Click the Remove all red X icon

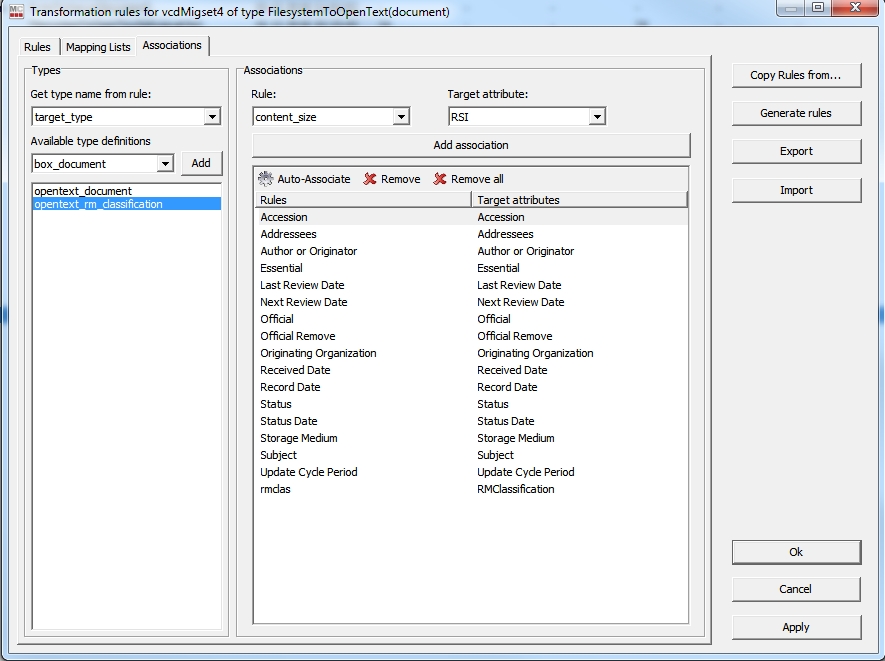click(x=440, y=179)
